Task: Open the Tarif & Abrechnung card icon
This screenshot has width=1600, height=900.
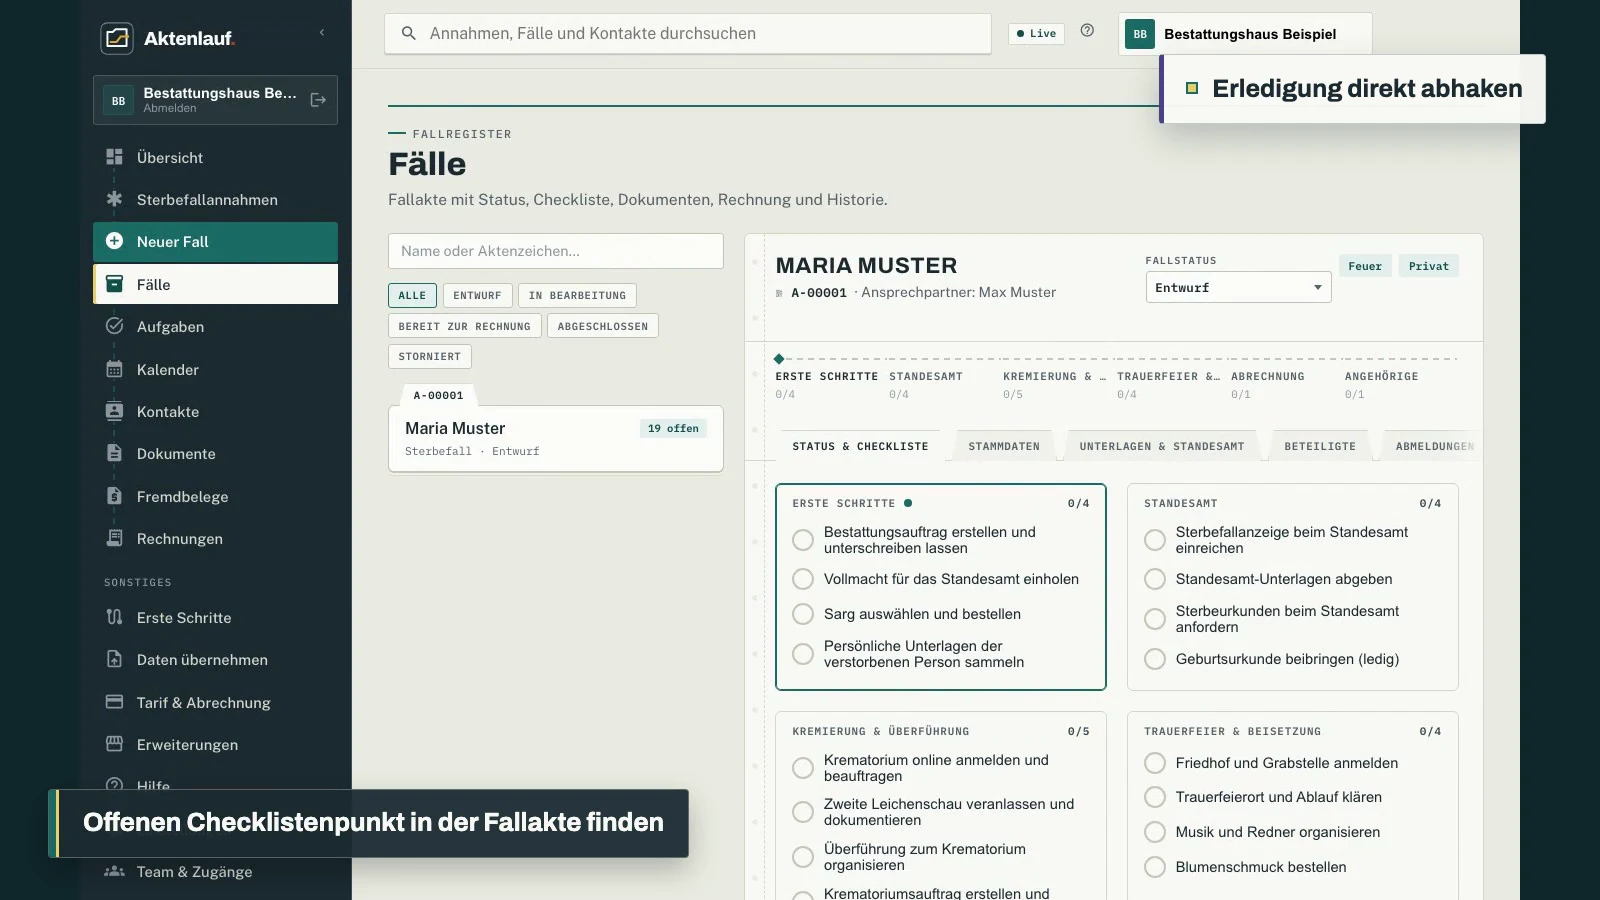Action: [x=115, y=702]
